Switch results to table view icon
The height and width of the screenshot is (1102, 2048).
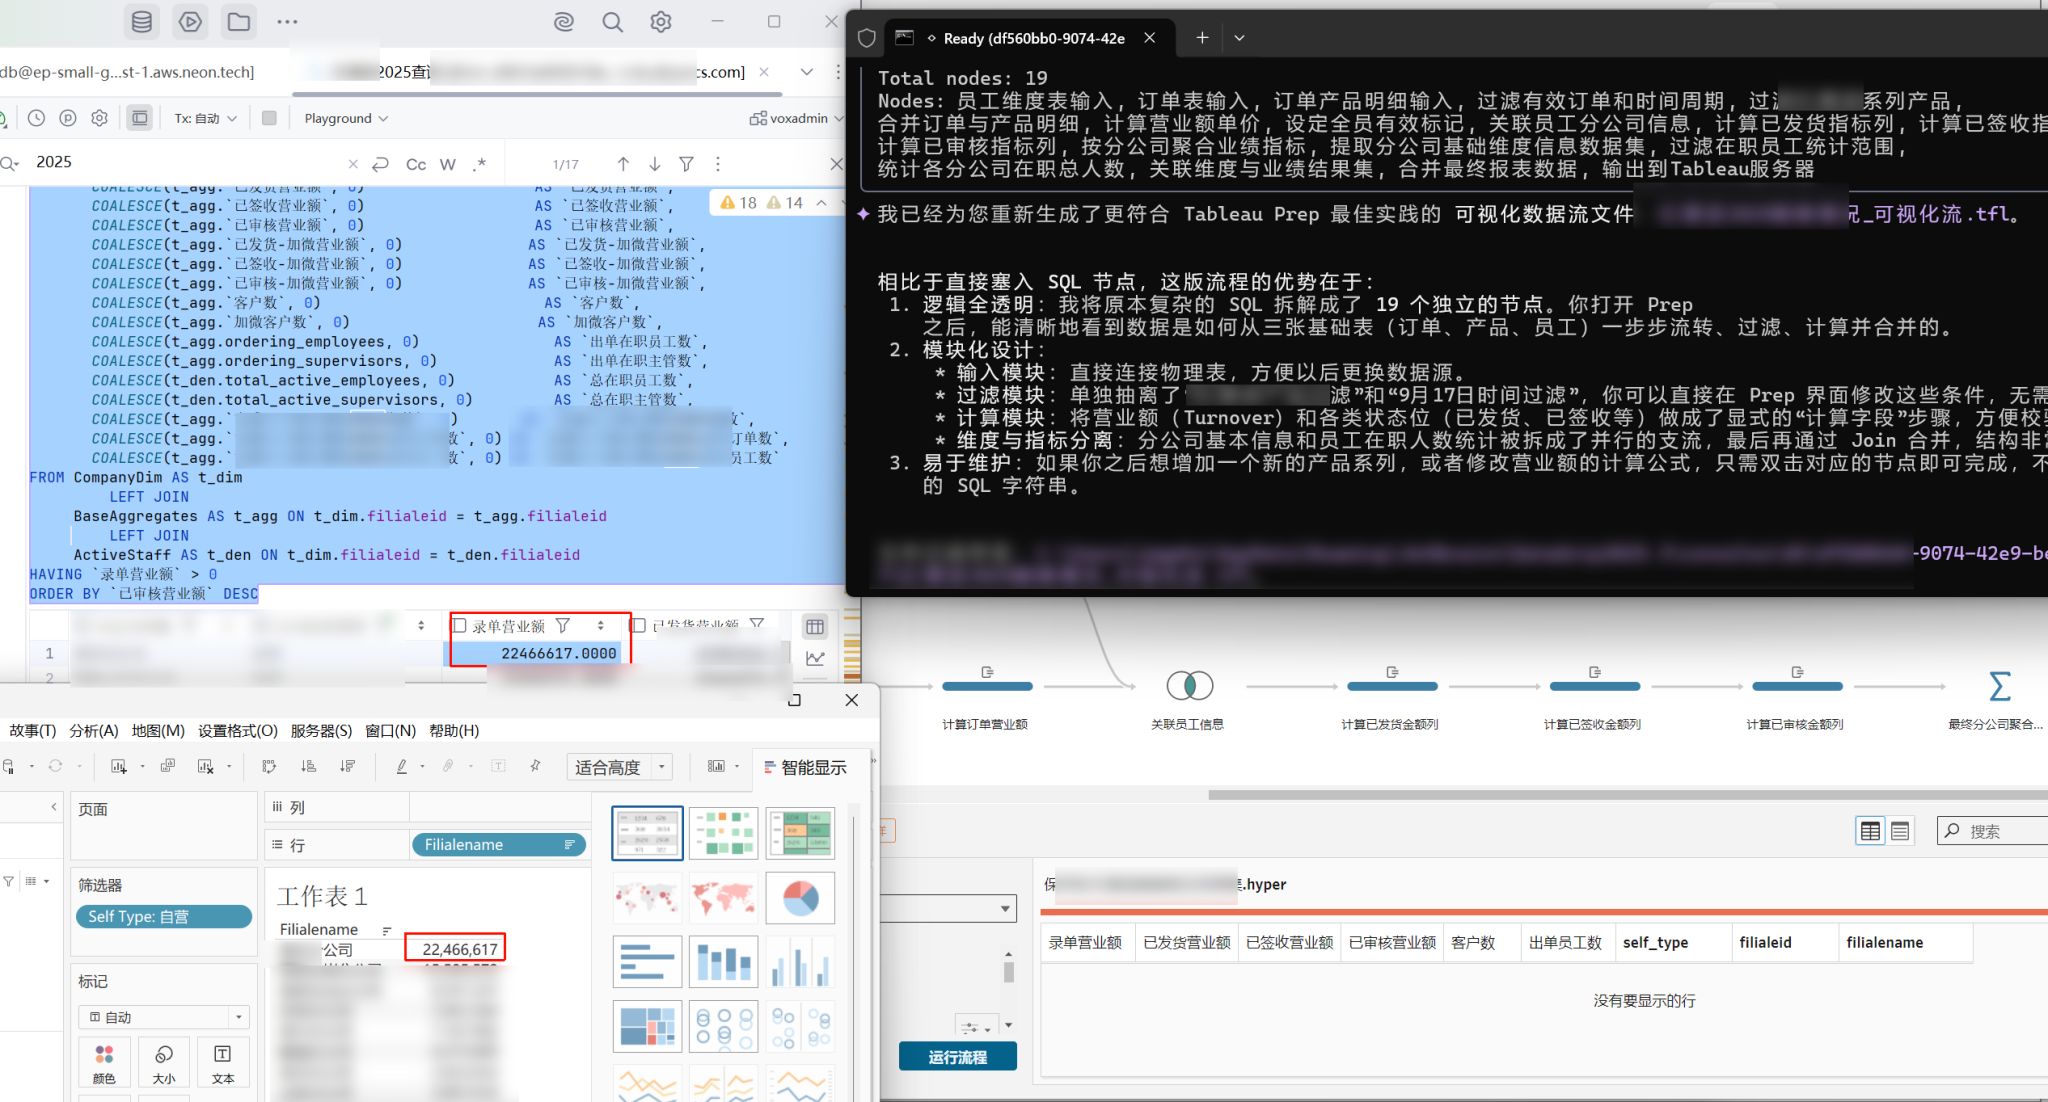815,627
